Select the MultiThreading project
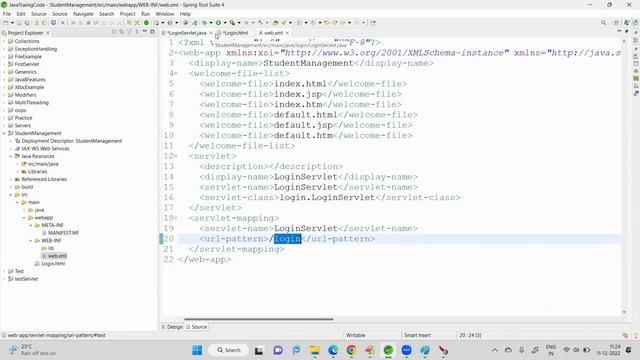 [31, 102]
